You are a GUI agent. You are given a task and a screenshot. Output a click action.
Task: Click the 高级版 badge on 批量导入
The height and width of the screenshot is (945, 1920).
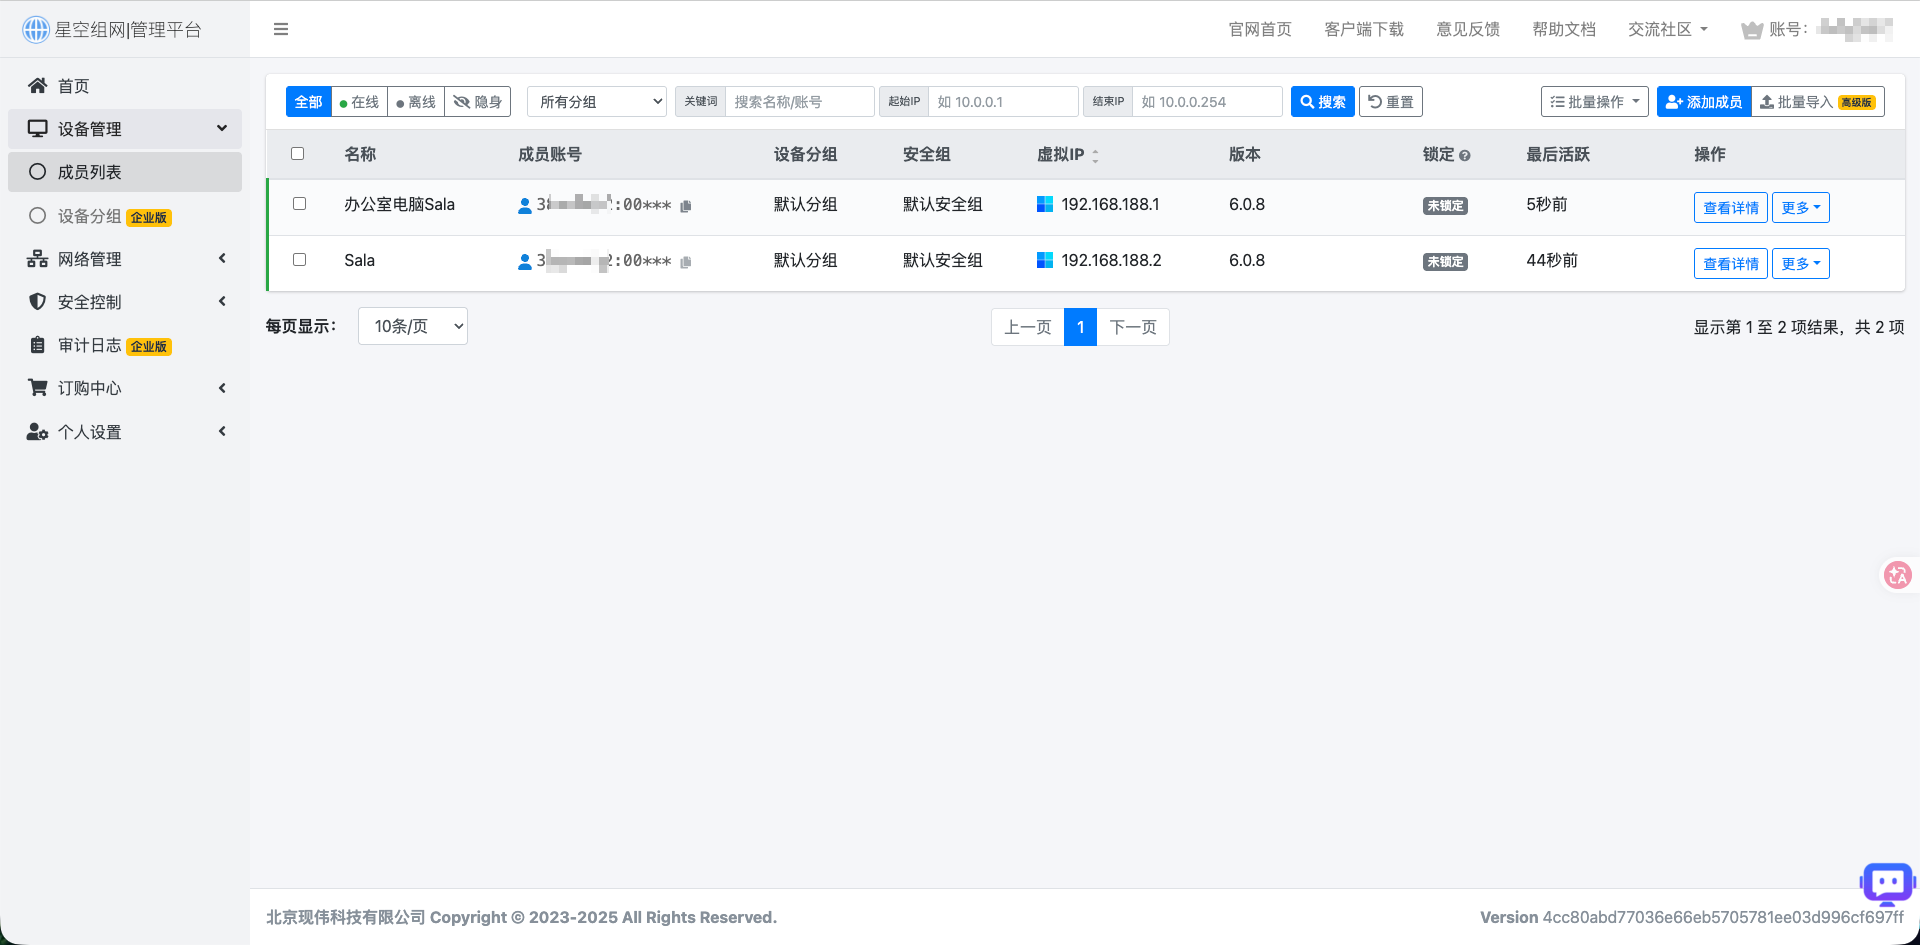pos(1856,103)
